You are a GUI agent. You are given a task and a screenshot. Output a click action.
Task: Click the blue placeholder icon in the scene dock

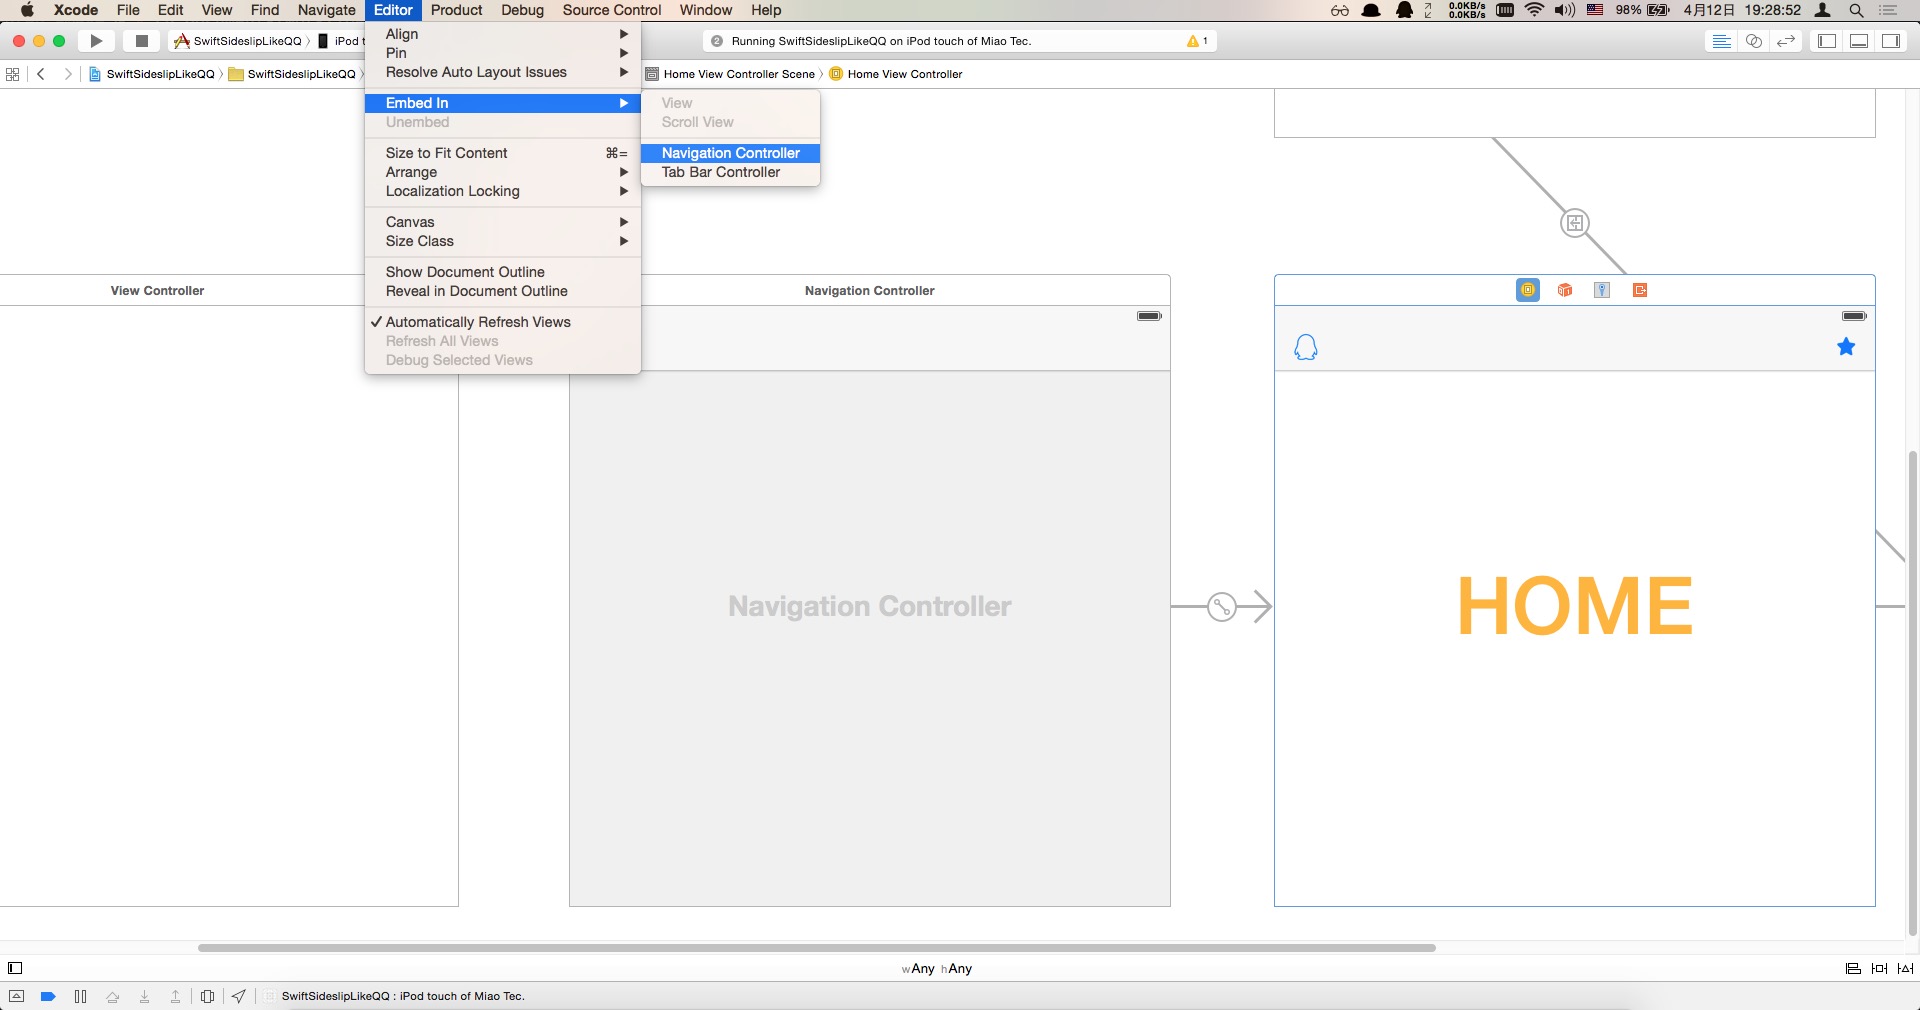[x=1602, y=290]
